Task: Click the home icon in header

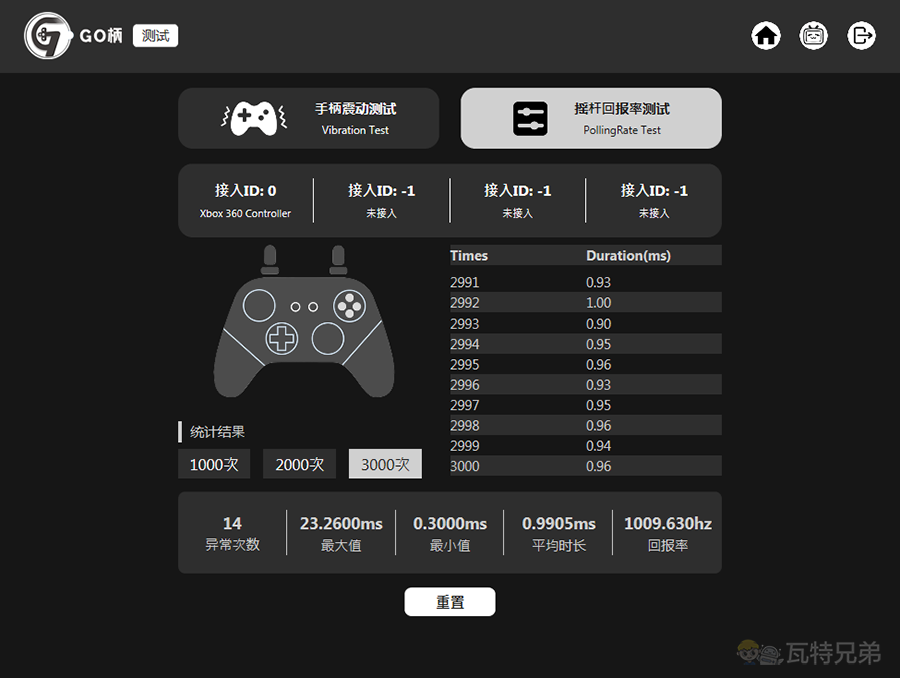Action: [x=766, y=36]
